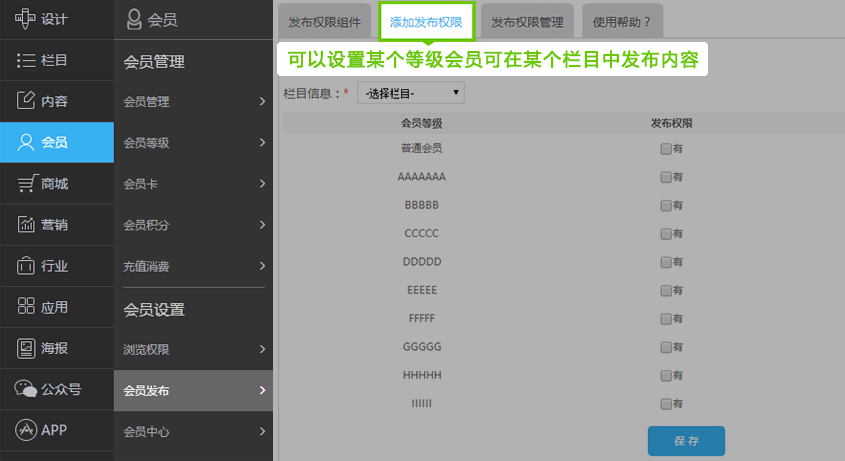
Task: Expand the 会员等级 submenu
Action: [192, 143]
